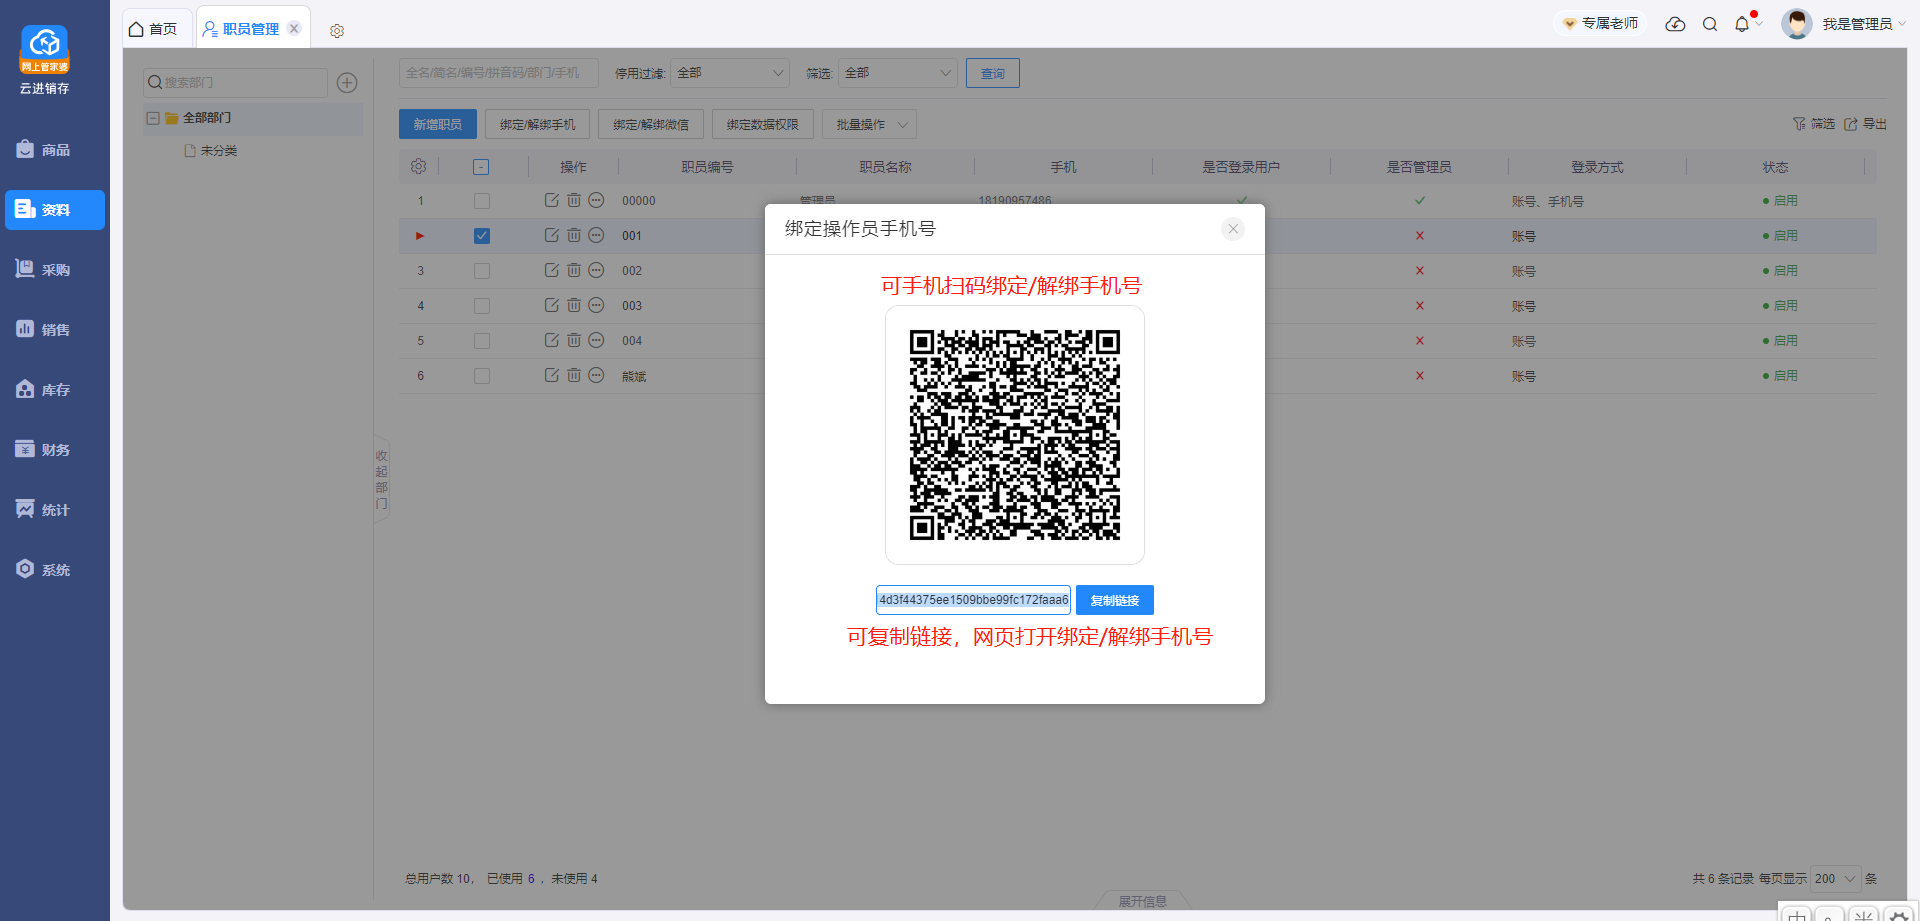Select employee number cell 004
The width and height of the screenshot is (1920, 921).
[x=632, y=341]
